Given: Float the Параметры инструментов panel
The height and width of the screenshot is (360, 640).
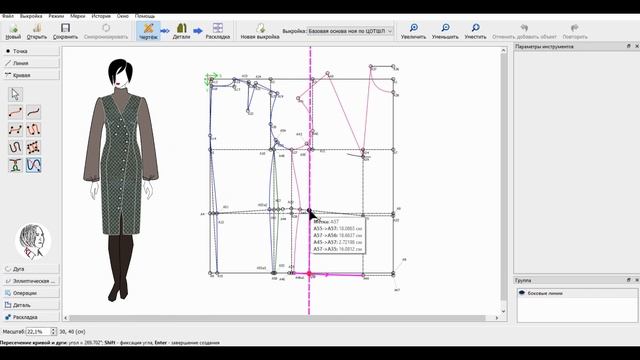Looking at the screenshot, I should [629, 46].
